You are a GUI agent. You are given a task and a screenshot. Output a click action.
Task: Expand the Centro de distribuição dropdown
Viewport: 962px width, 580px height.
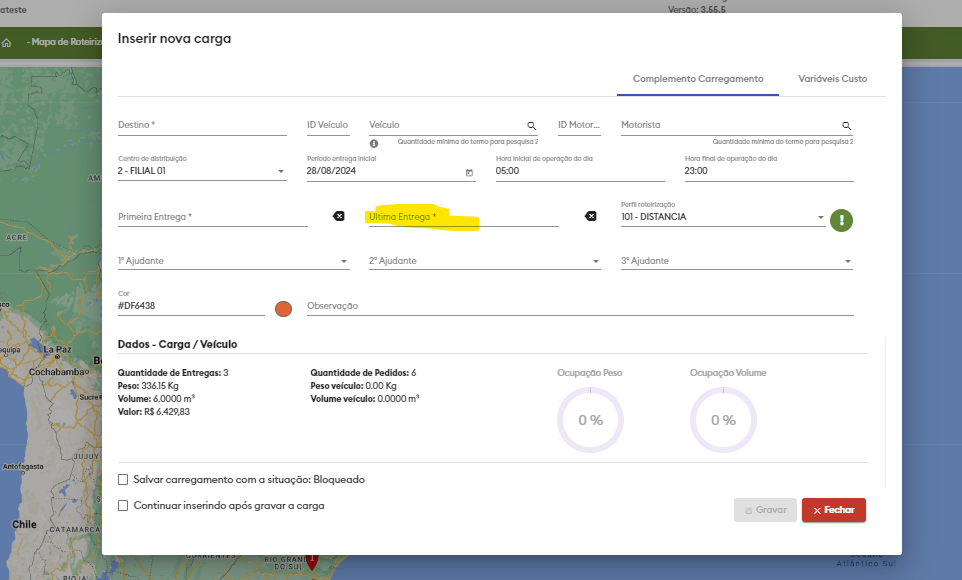pyautogui.click(x=280, y=172)
